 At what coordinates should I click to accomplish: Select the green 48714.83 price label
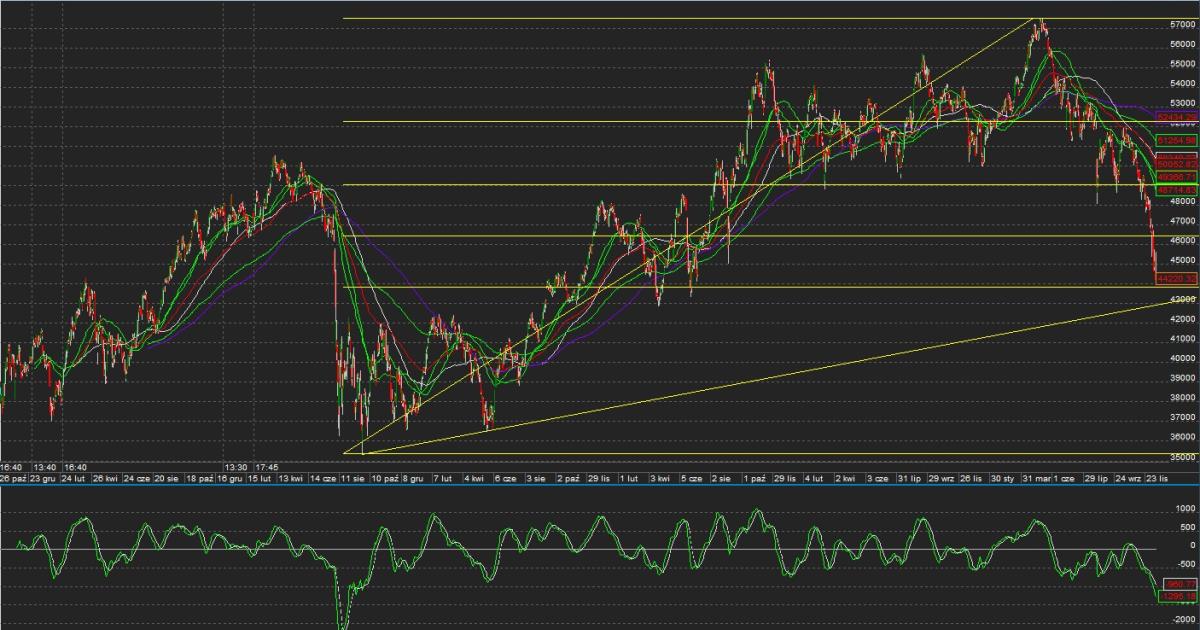[1176, 188]
